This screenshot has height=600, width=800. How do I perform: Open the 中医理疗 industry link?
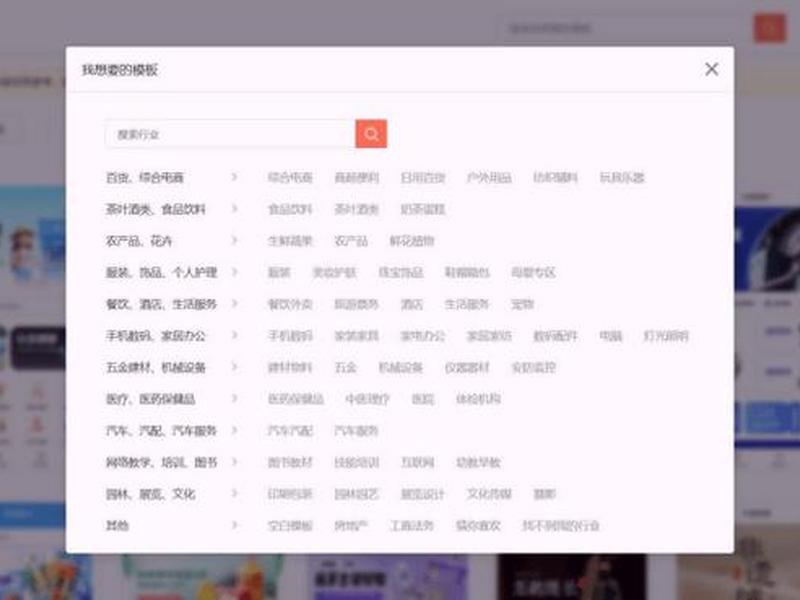[367, 399]
